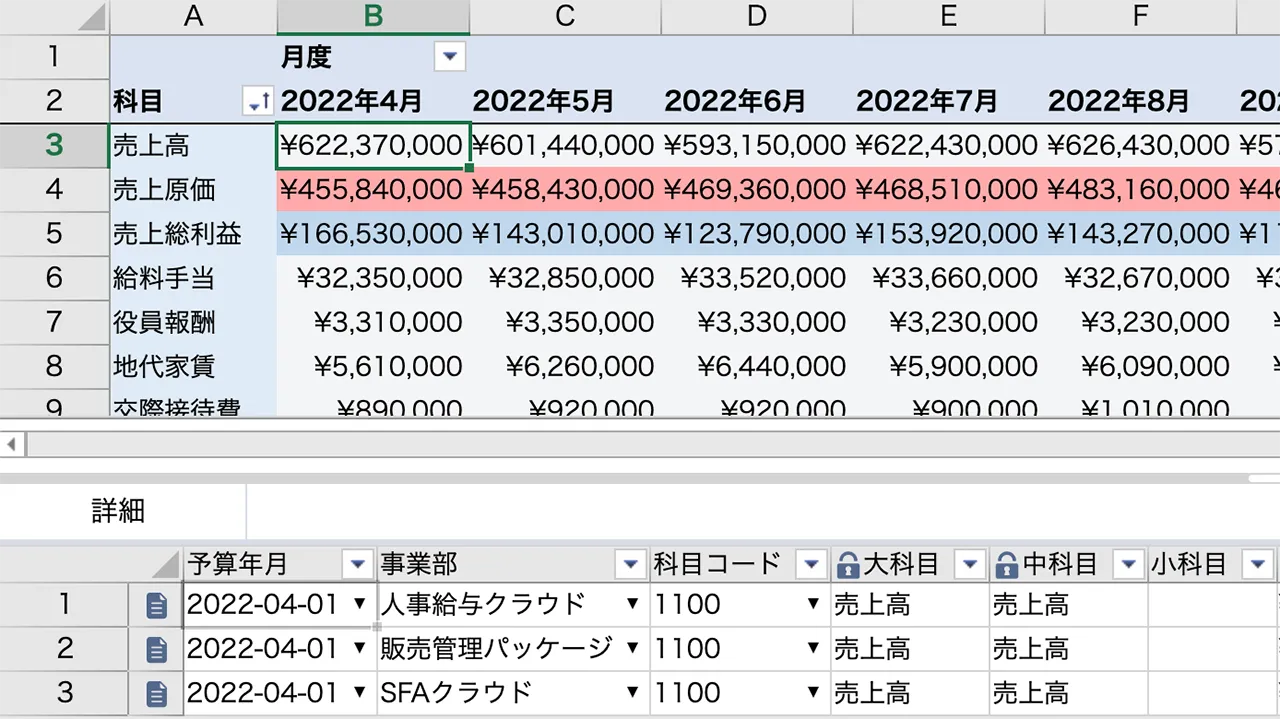Screen dimensions: 1280x719
Task: Click the lock icon beside 大科目
Action: (848, 565)
